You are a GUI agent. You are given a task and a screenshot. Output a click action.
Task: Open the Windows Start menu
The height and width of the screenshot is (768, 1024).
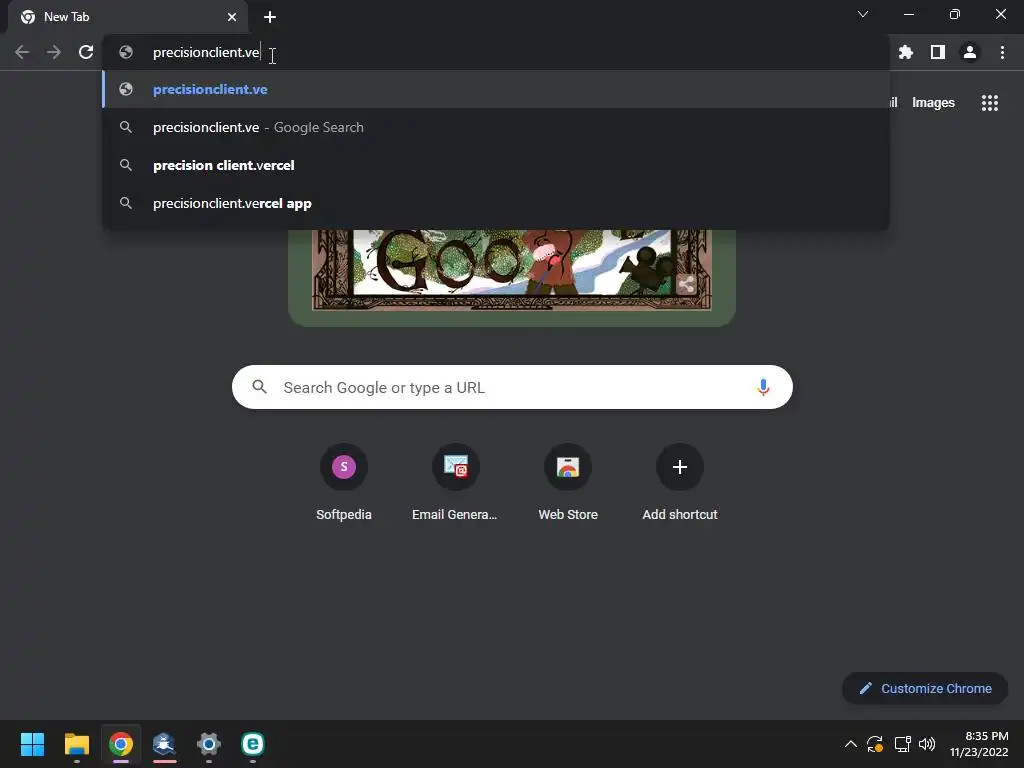(x=32, y=744)
